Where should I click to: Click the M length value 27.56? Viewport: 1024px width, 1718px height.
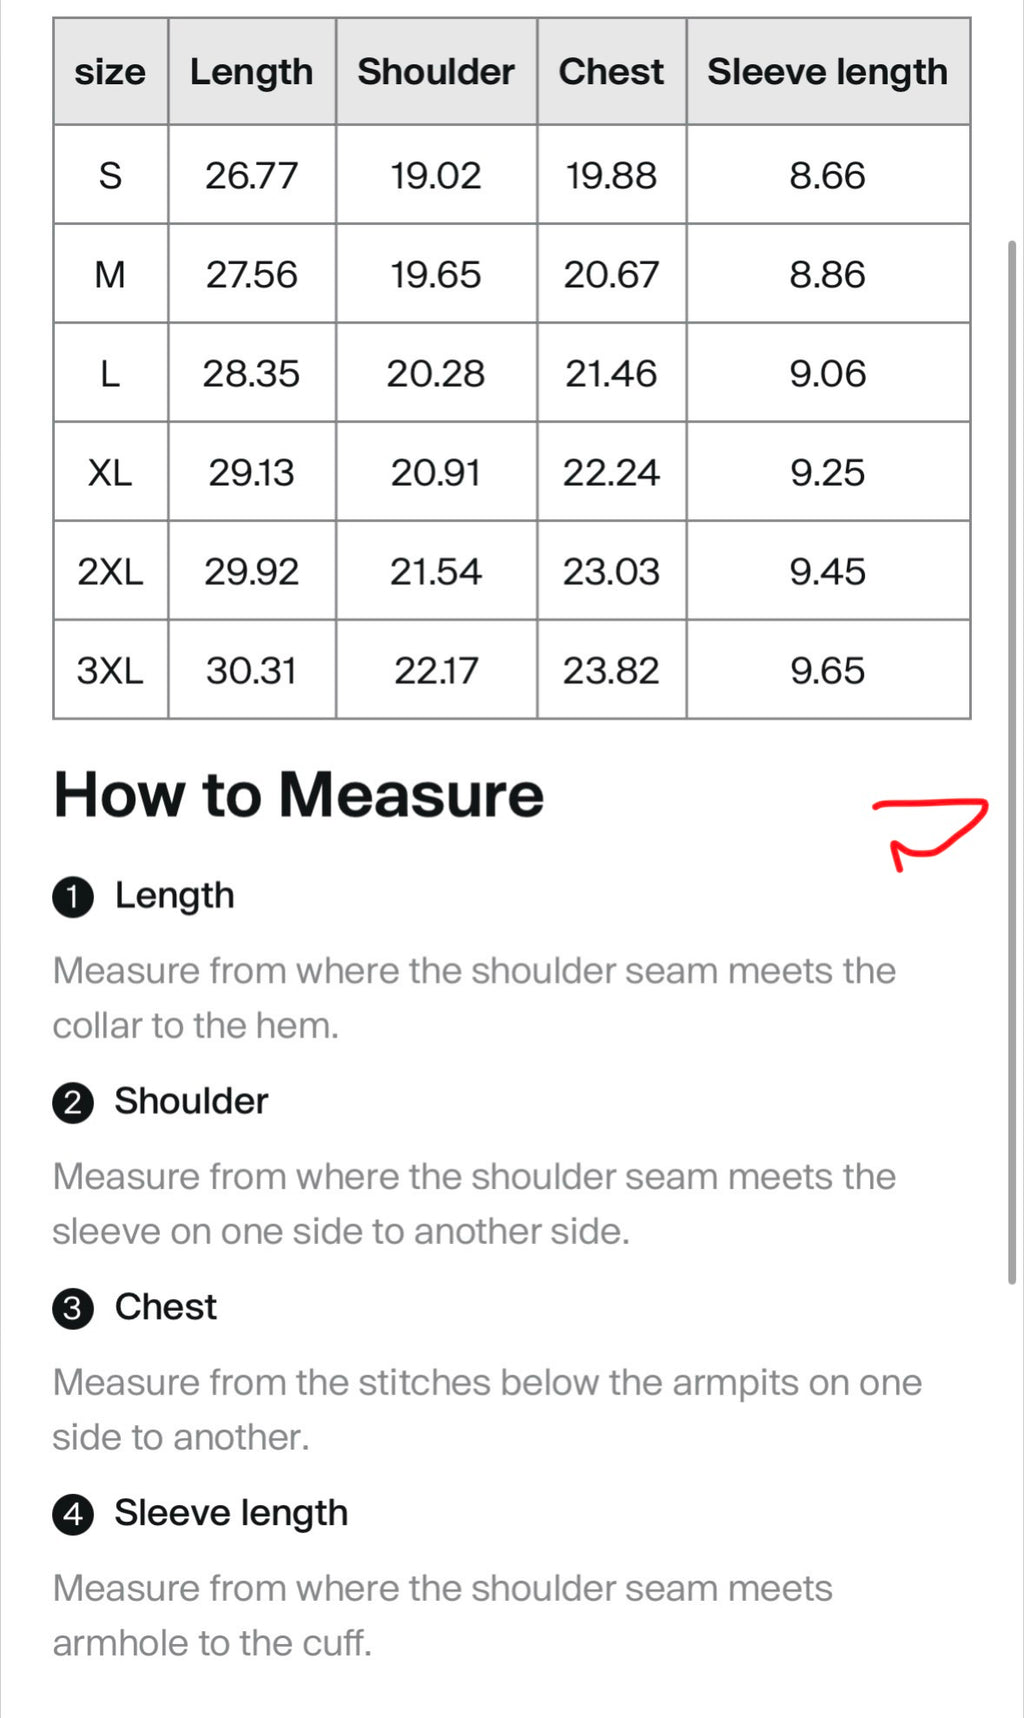[252, 274]
